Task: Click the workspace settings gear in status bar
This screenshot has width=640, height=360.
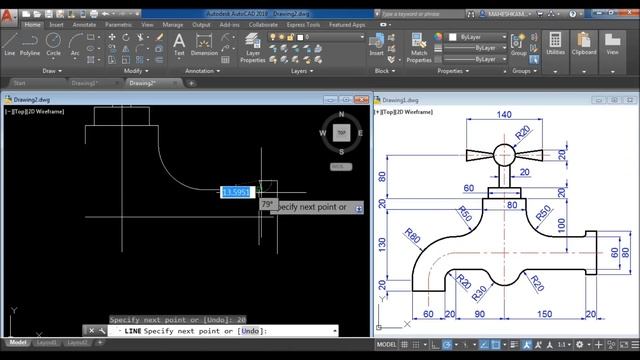Action: pyautogui.click(x=579, y=344)
